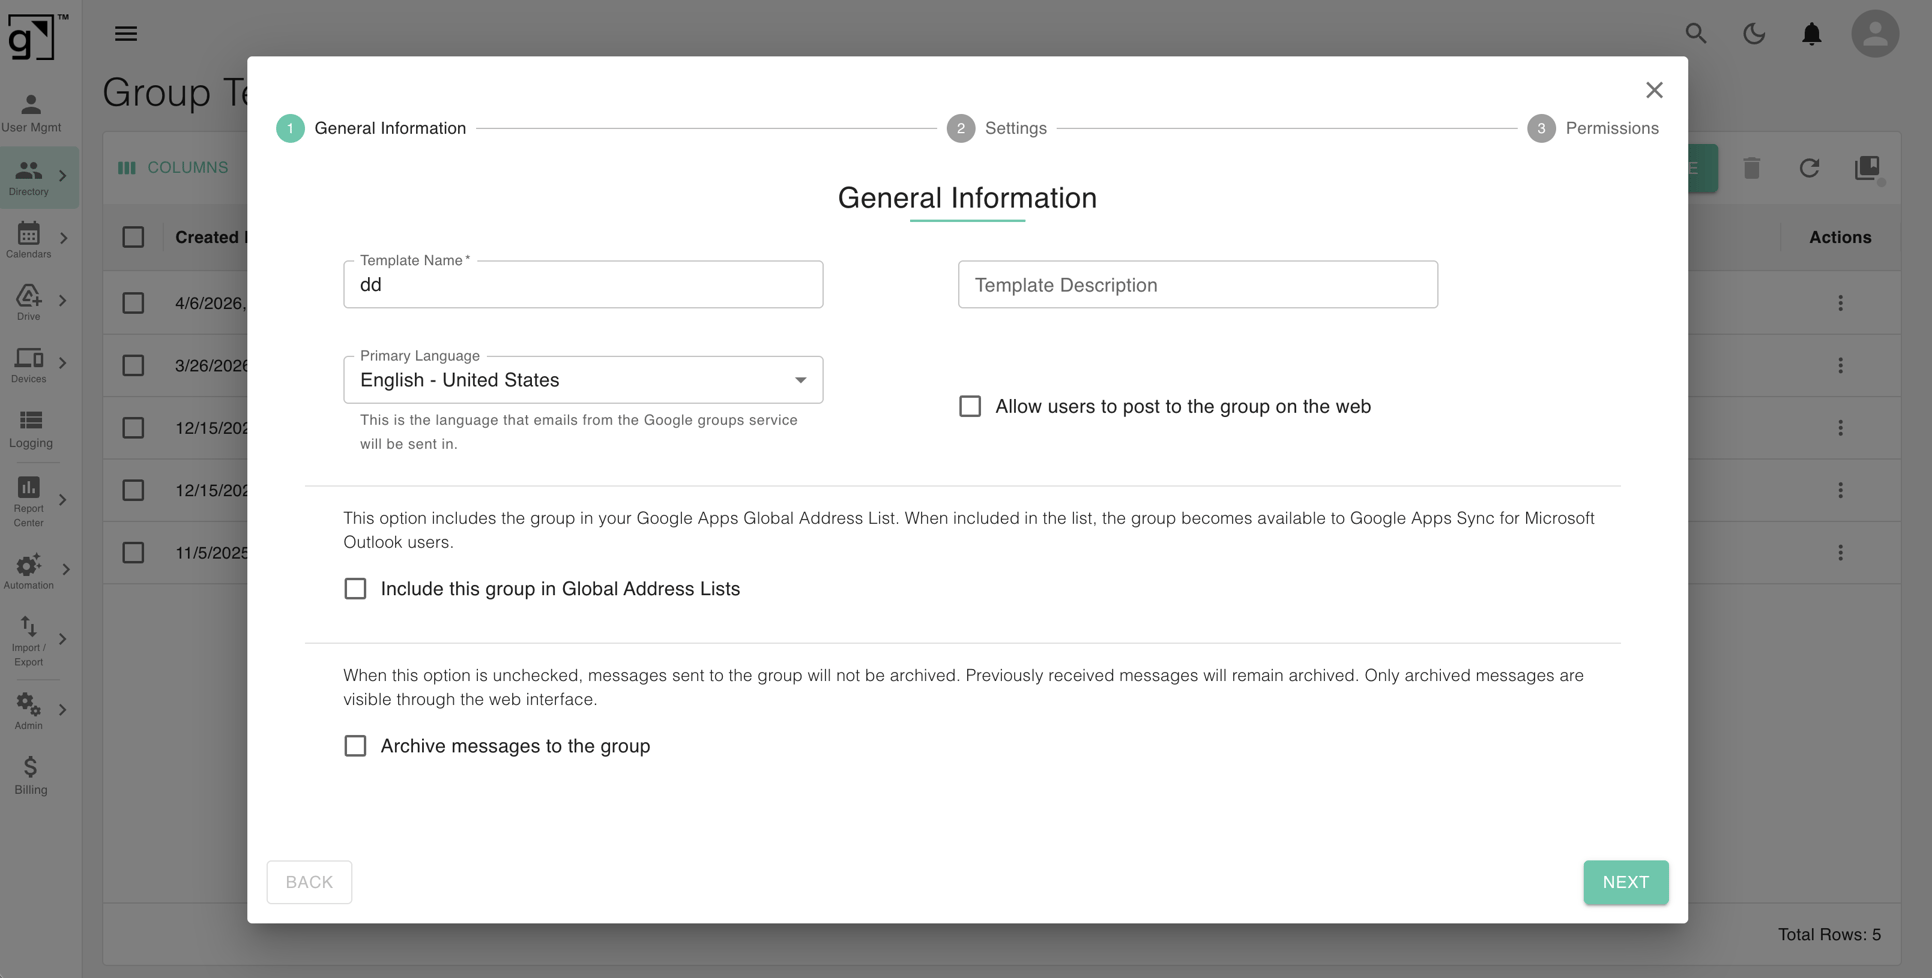Select the checkbox for row 11/5/2025

[x=133, y=553]
